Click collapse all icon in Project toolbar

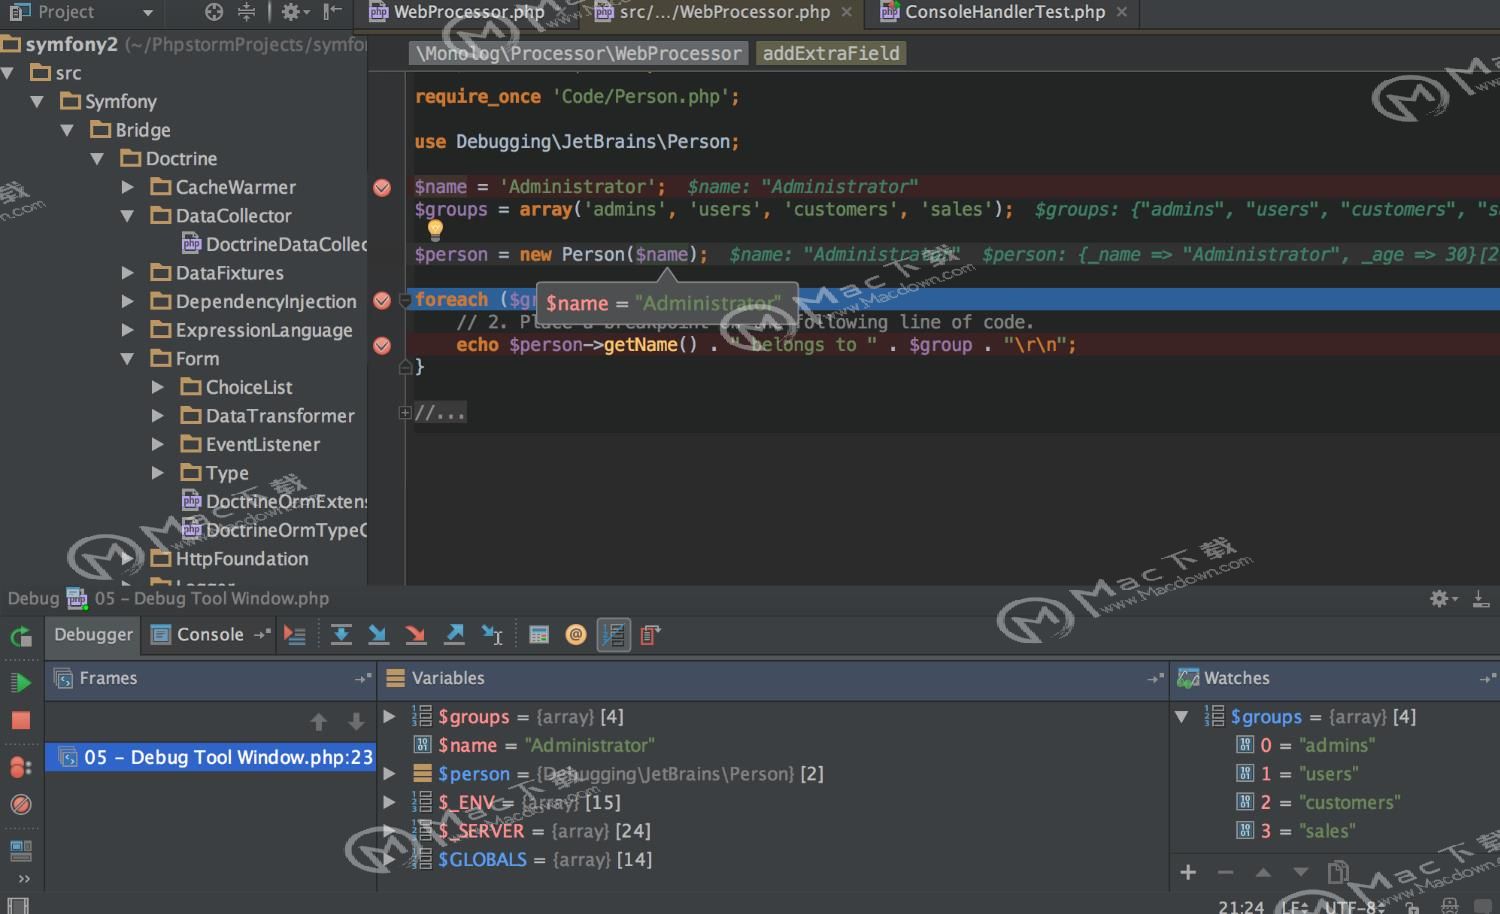pos(246,12)
